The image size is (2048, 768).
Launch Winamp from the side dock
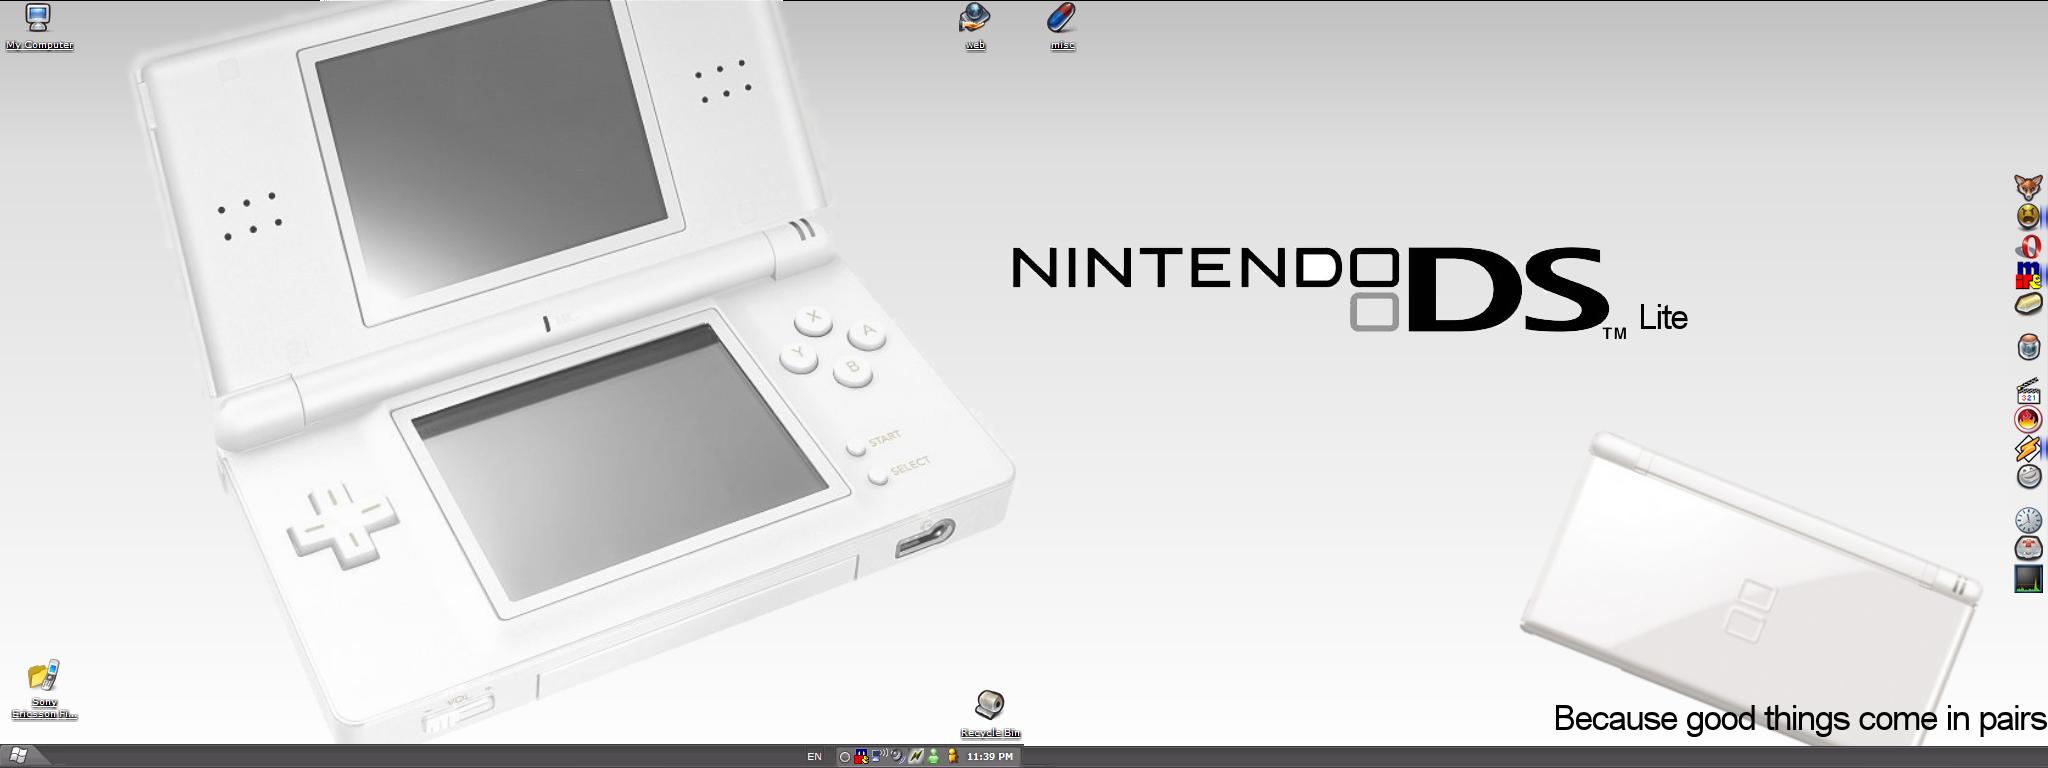2028,449
